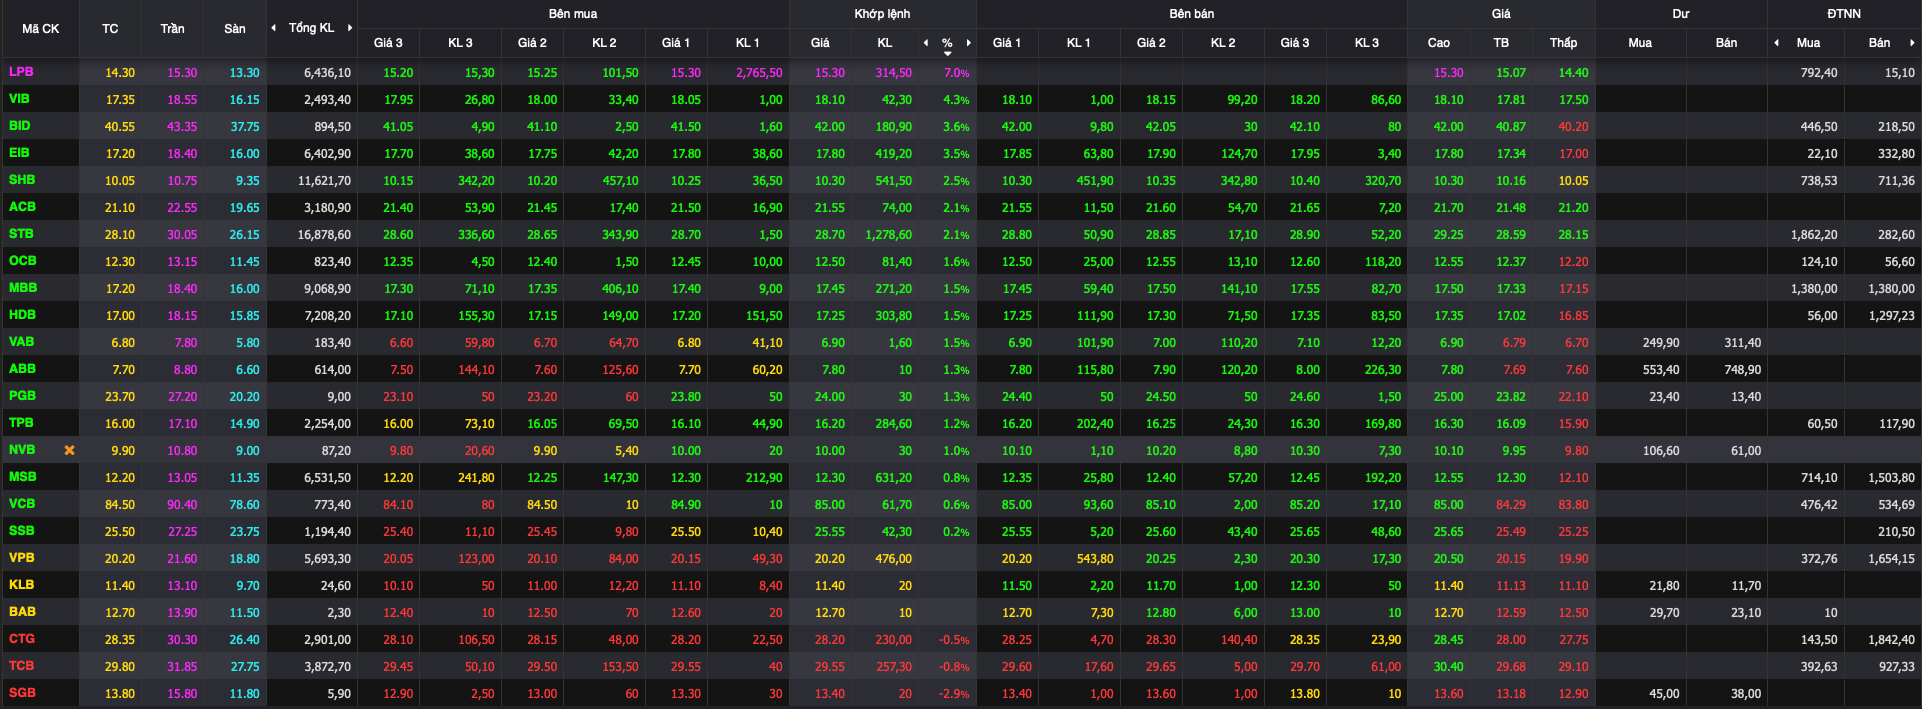The height and width of the screenshot is (709, 1922).
Task: Select the Bên bán group header
Action: 1192,14
